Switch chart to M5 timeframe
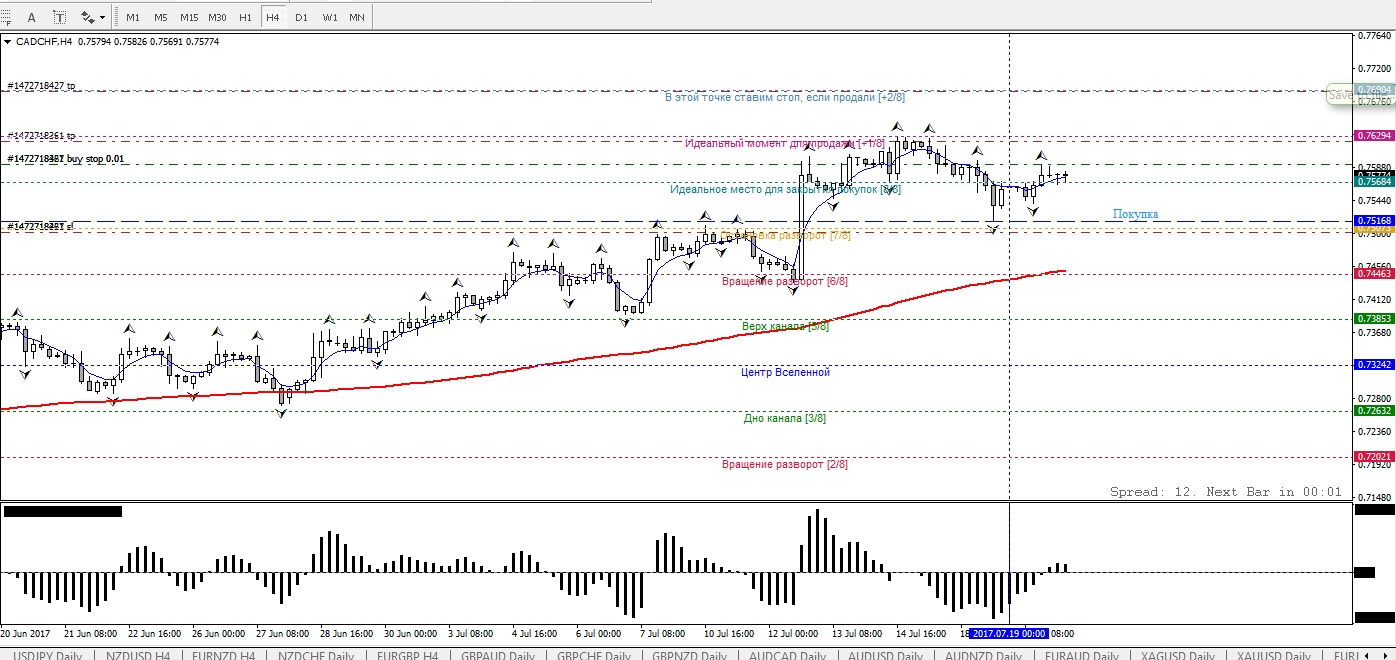 coord(161,17)
